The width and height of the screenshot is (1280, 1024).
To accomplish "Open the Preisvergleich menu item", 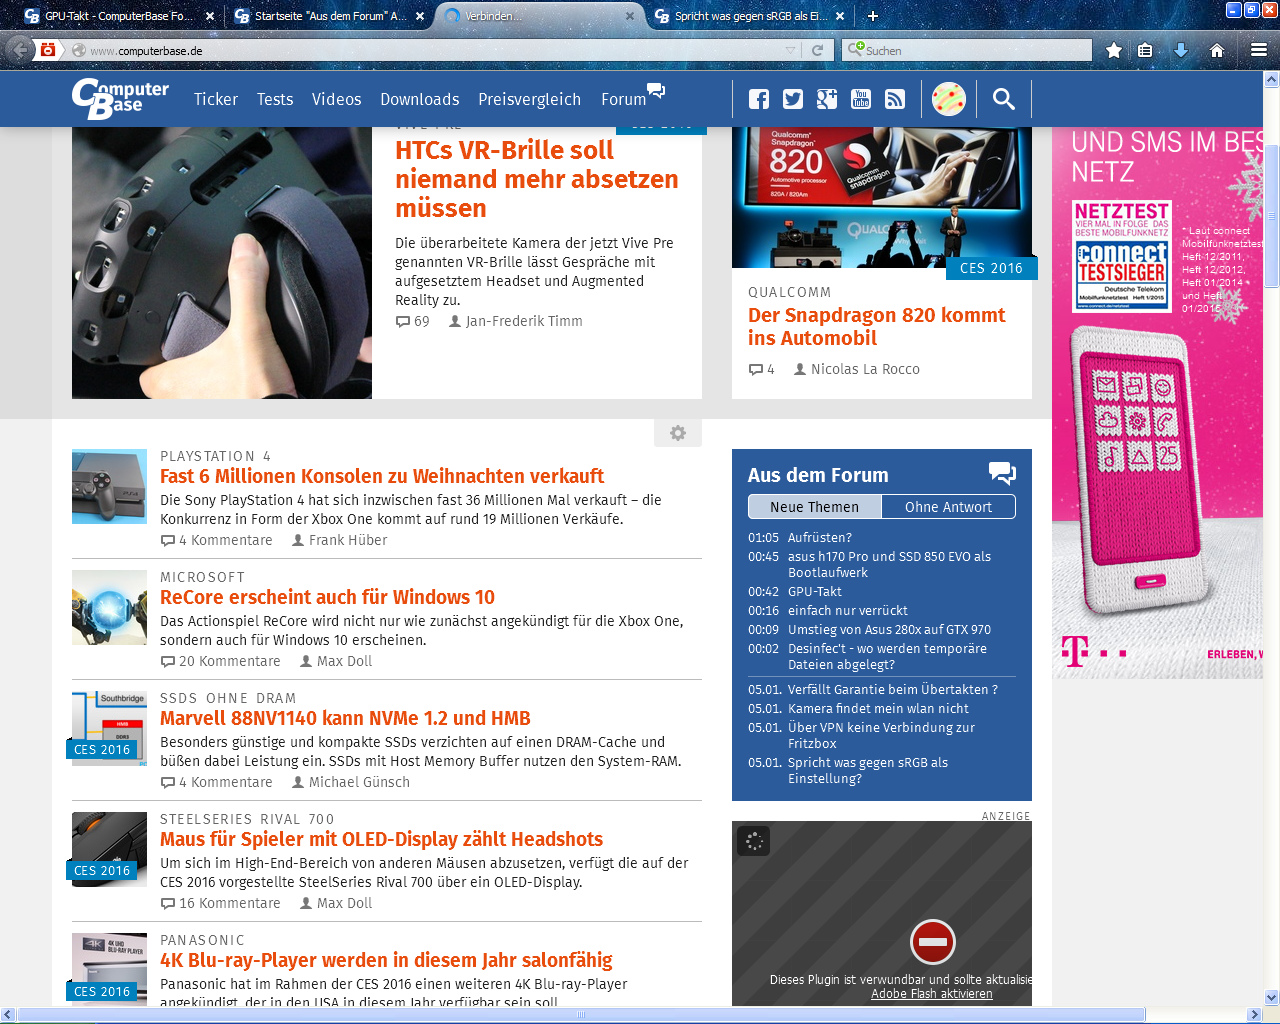I will pos(529,99).
